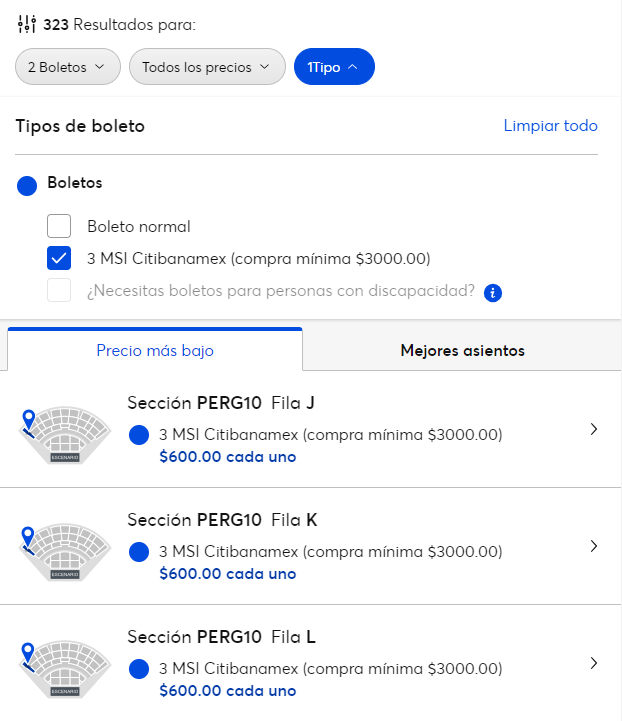The image size is (622, 721).
Task: Click blue ticket-type dot in Fila J listing
Action: [x=139, y=435]
